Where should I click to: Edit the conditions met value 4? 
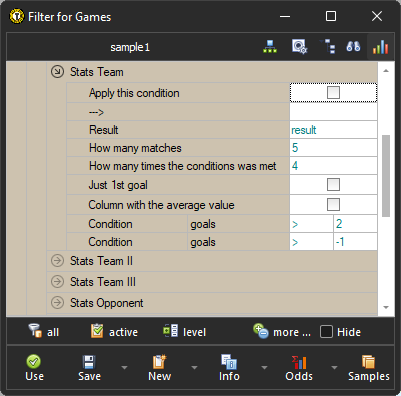(333, 166)
